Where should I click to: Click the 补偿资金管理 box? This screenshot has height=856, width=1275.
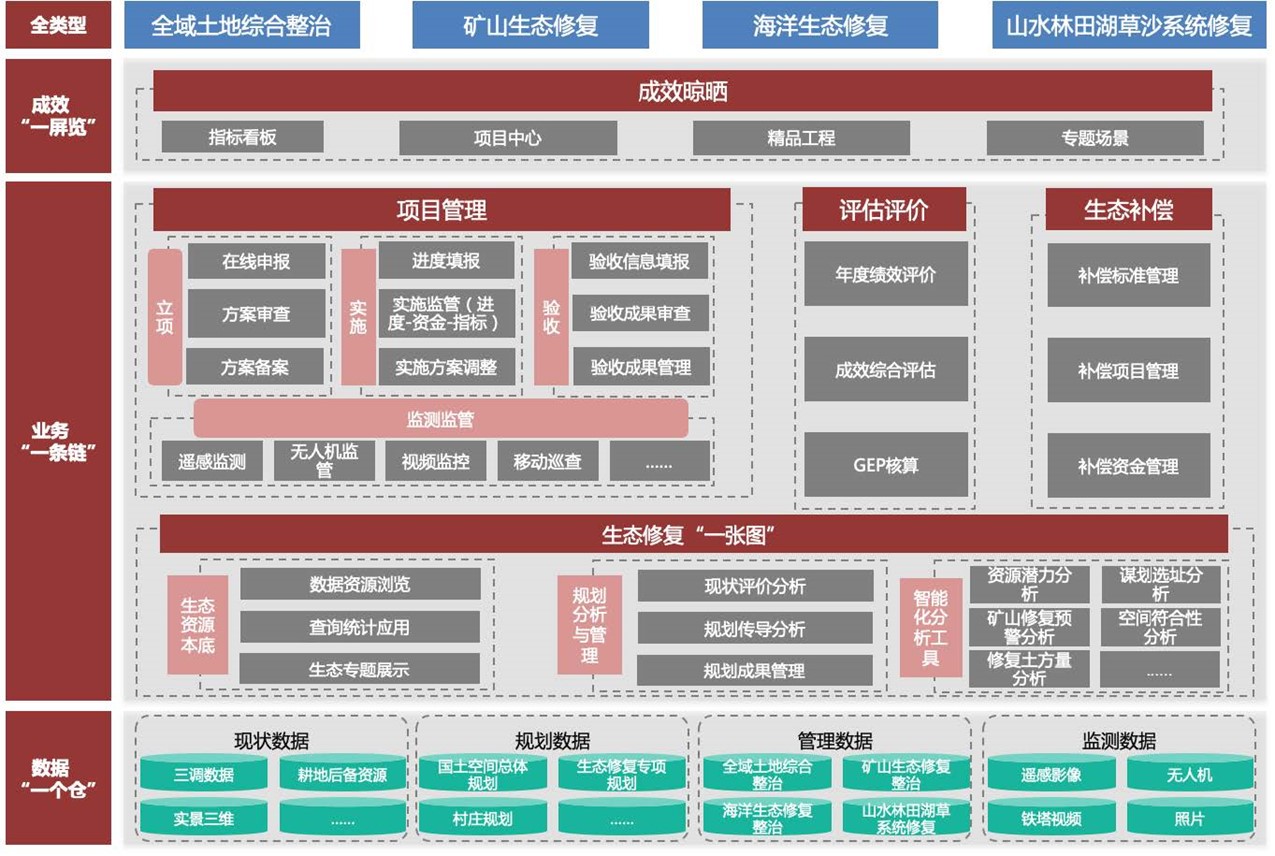(x=1128, y=466)
